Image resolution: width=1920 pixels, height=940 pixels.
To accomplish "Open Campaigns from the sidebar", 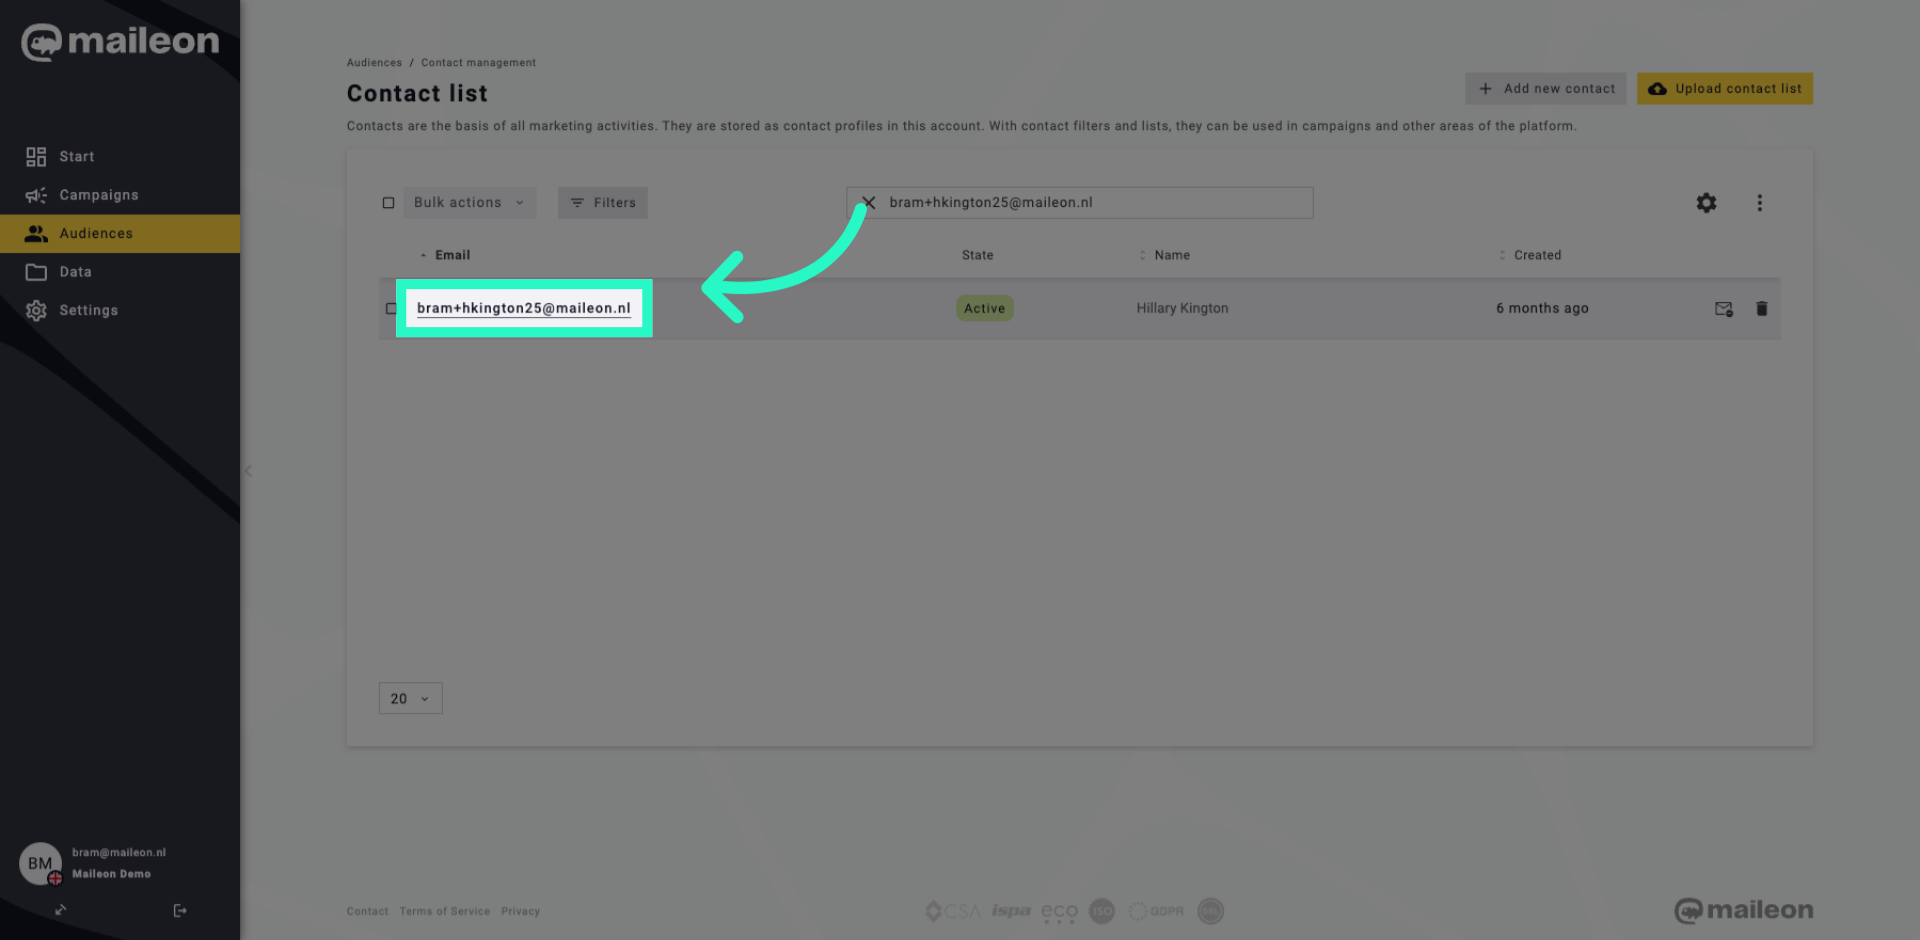I will (x=36, y=194).
